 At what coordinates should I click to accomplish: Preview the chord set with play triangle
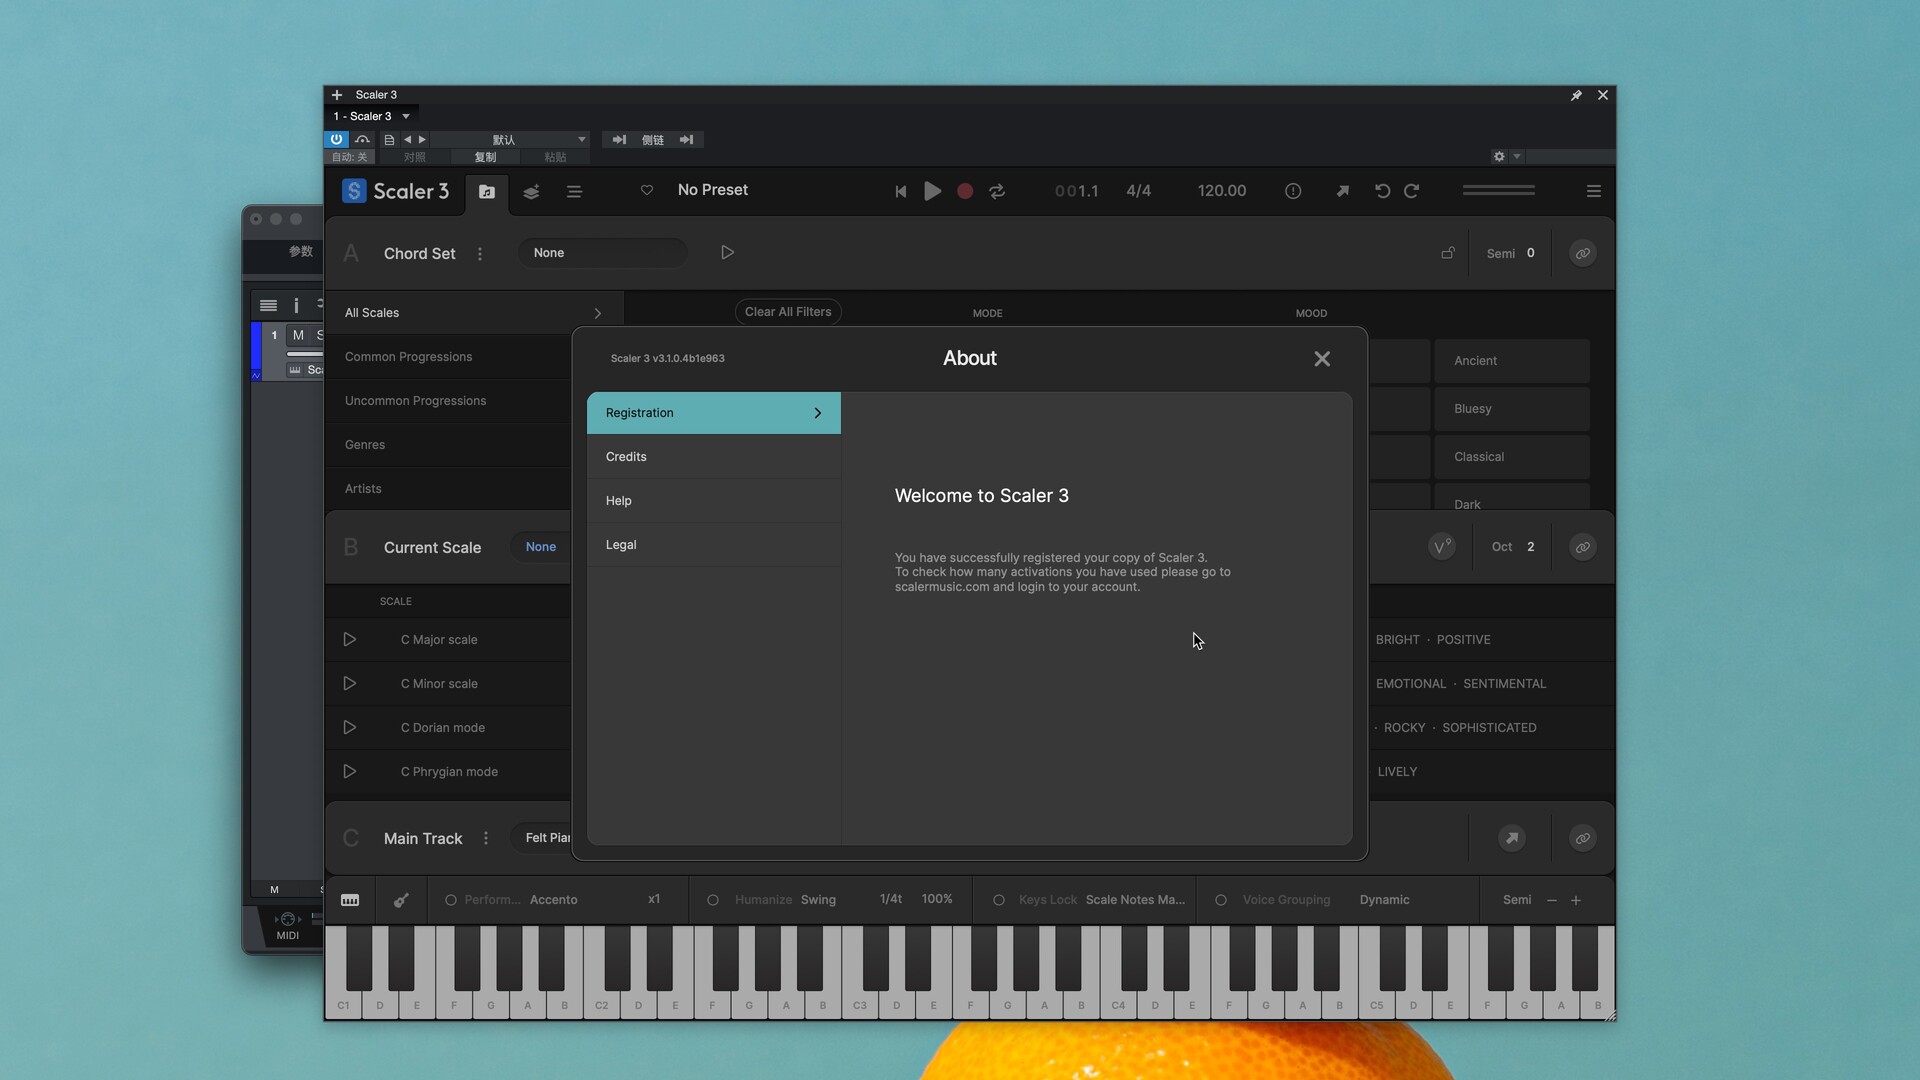pos(727,253)
